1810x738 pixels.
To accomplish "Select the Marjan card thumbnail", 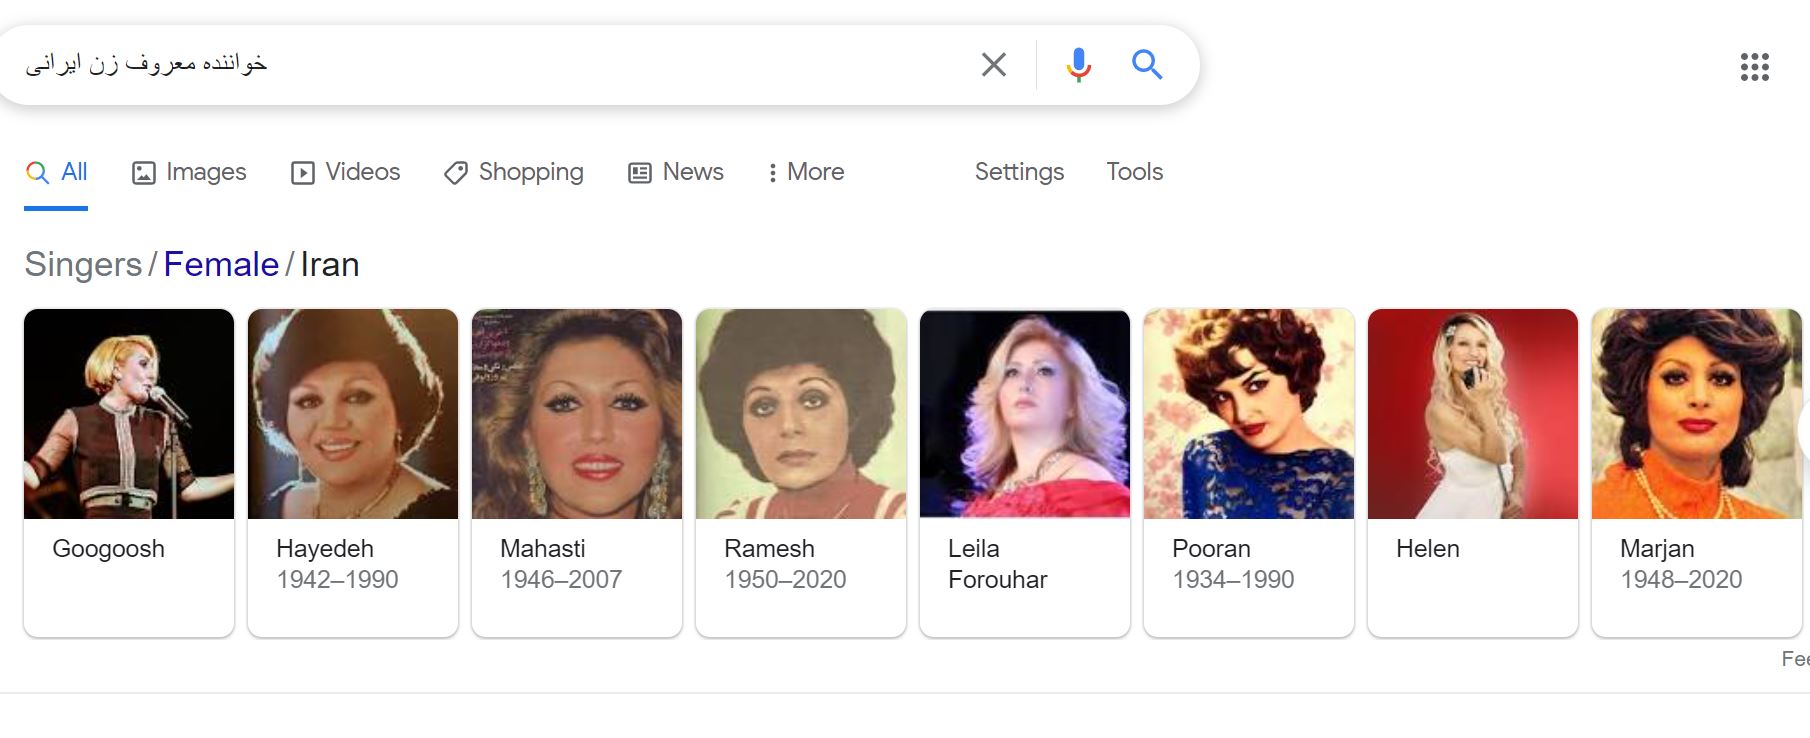I will 1696,415.
